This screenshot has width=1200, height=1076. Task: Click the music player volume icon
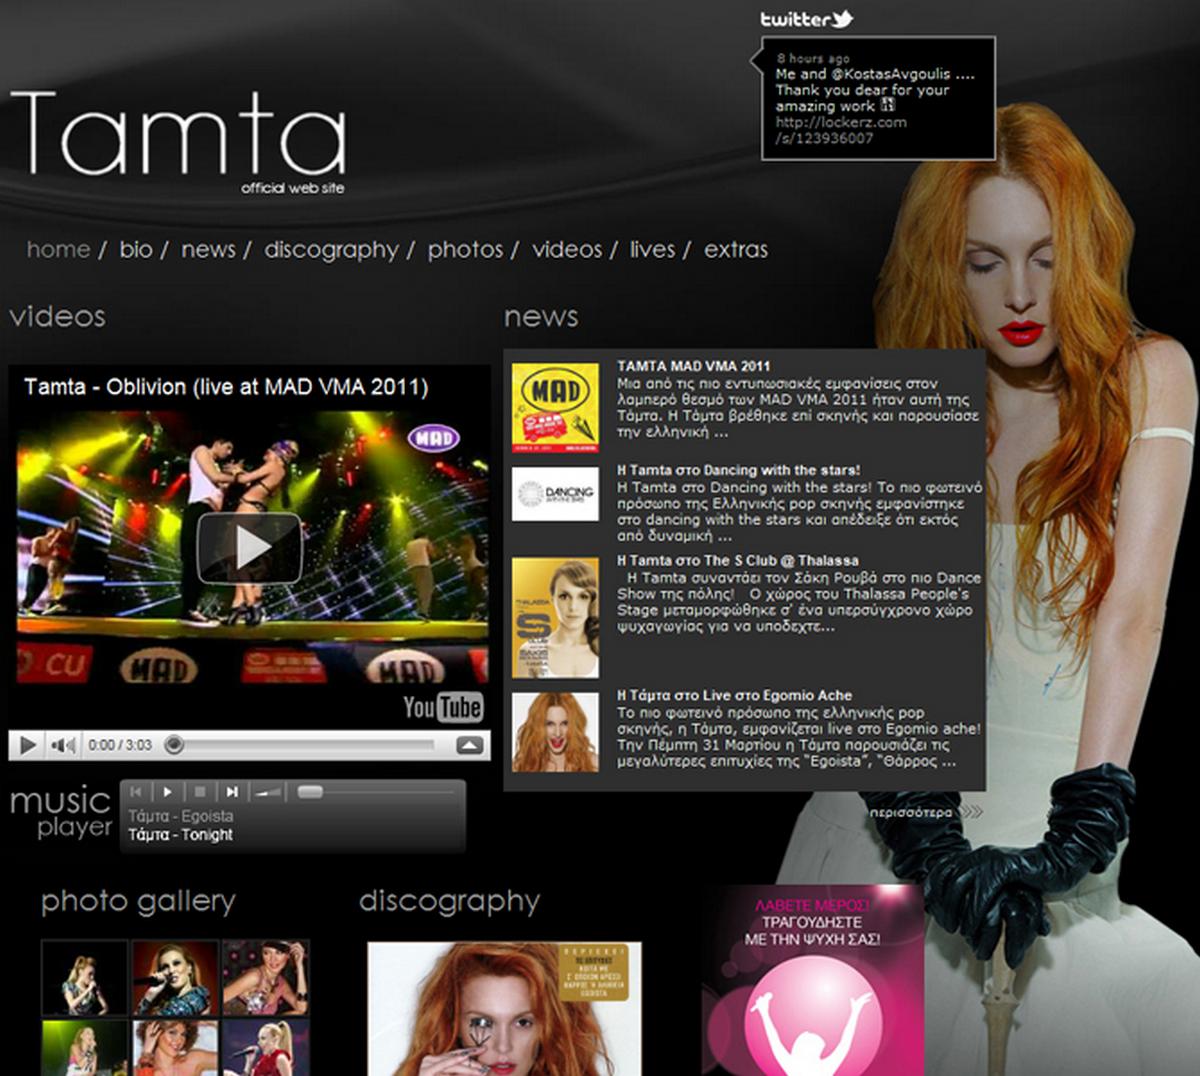(267, 792)
